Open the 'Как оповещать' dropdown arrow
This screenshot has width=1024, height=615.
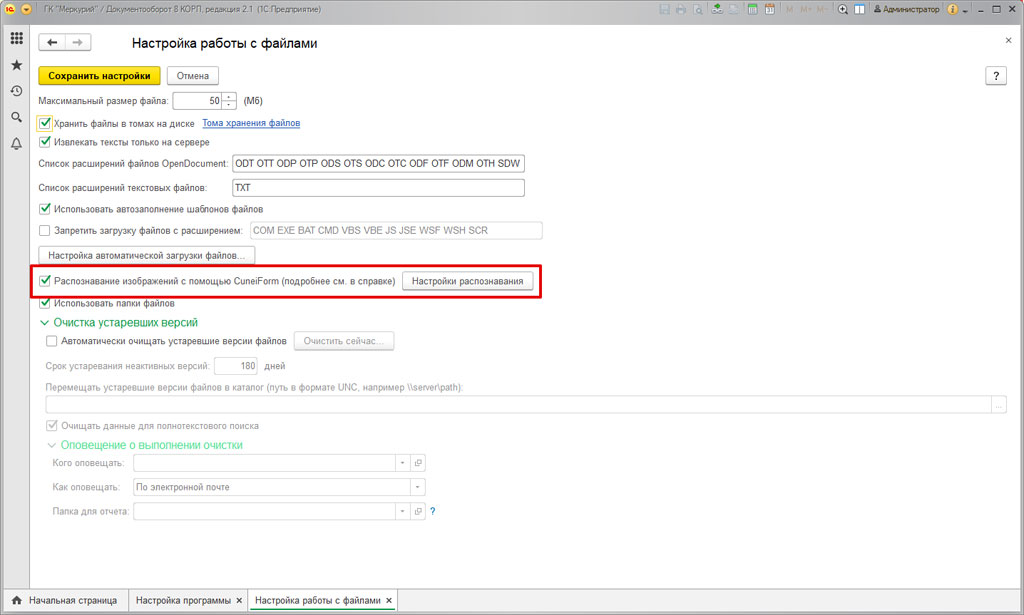(417, 487)
